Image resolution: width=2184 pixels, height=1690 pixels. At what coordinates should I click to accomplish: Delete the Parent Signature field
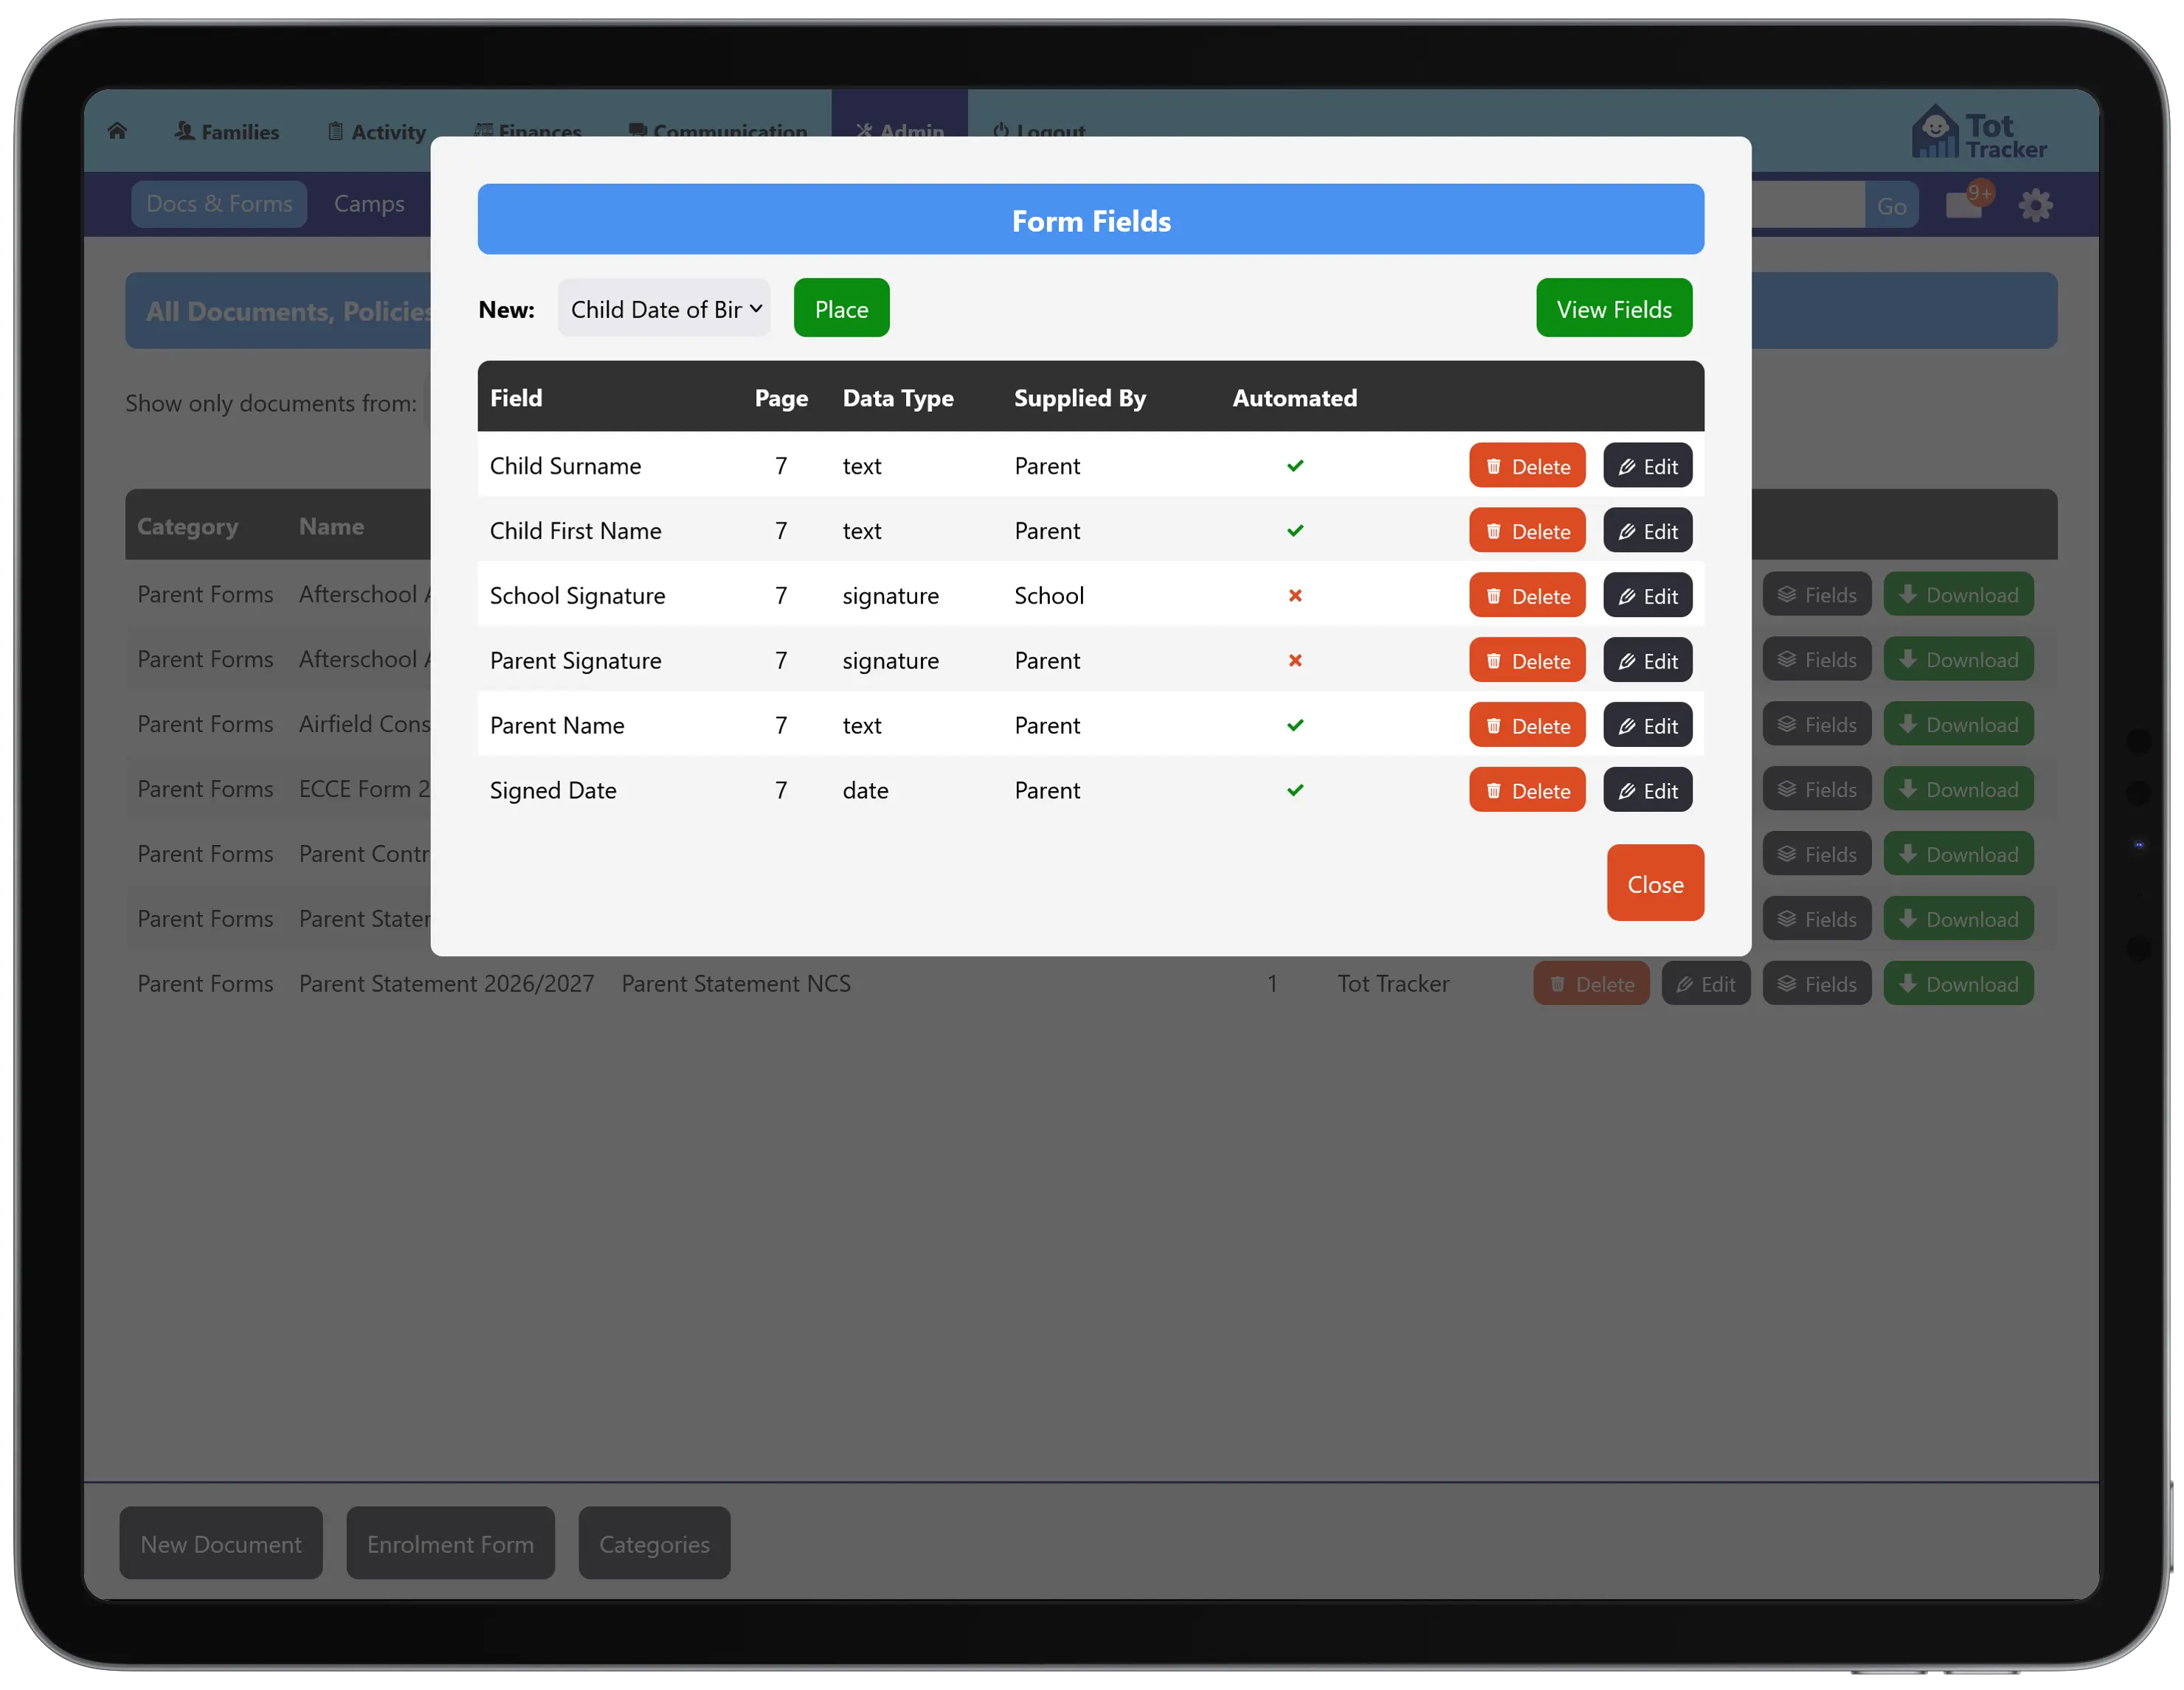click(1527, 661)
